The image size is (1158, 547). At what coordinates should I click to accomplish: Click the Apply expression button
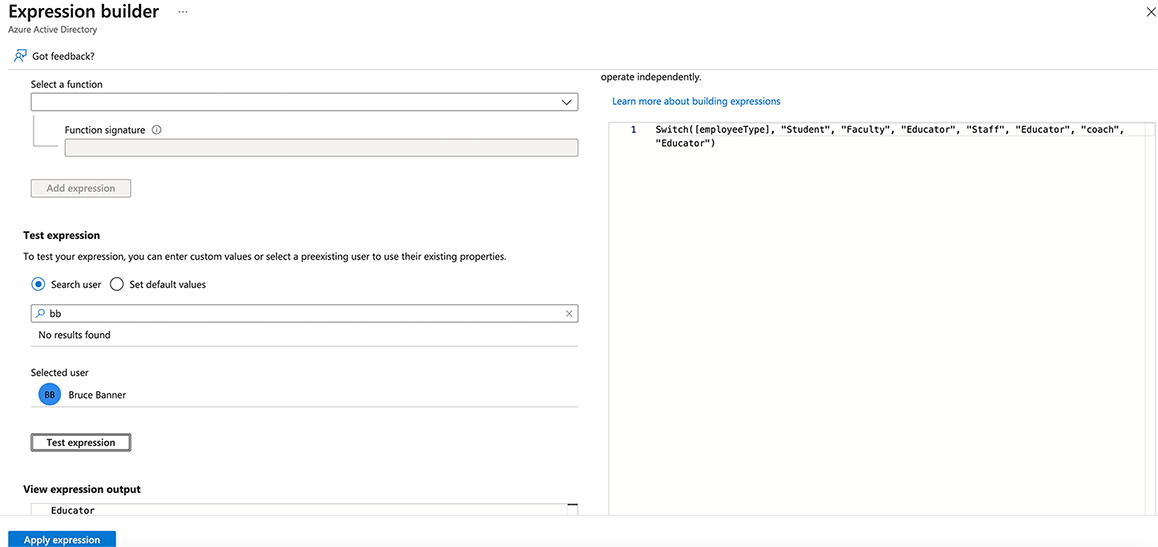(62, 540)
